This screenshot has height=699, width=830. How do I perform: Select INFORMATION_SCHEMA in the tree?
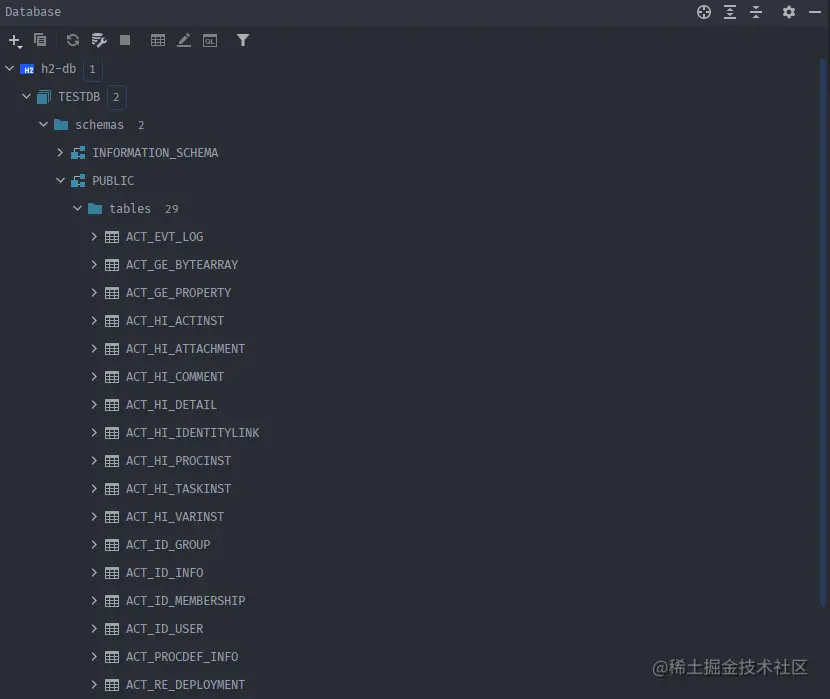(155, 153)
